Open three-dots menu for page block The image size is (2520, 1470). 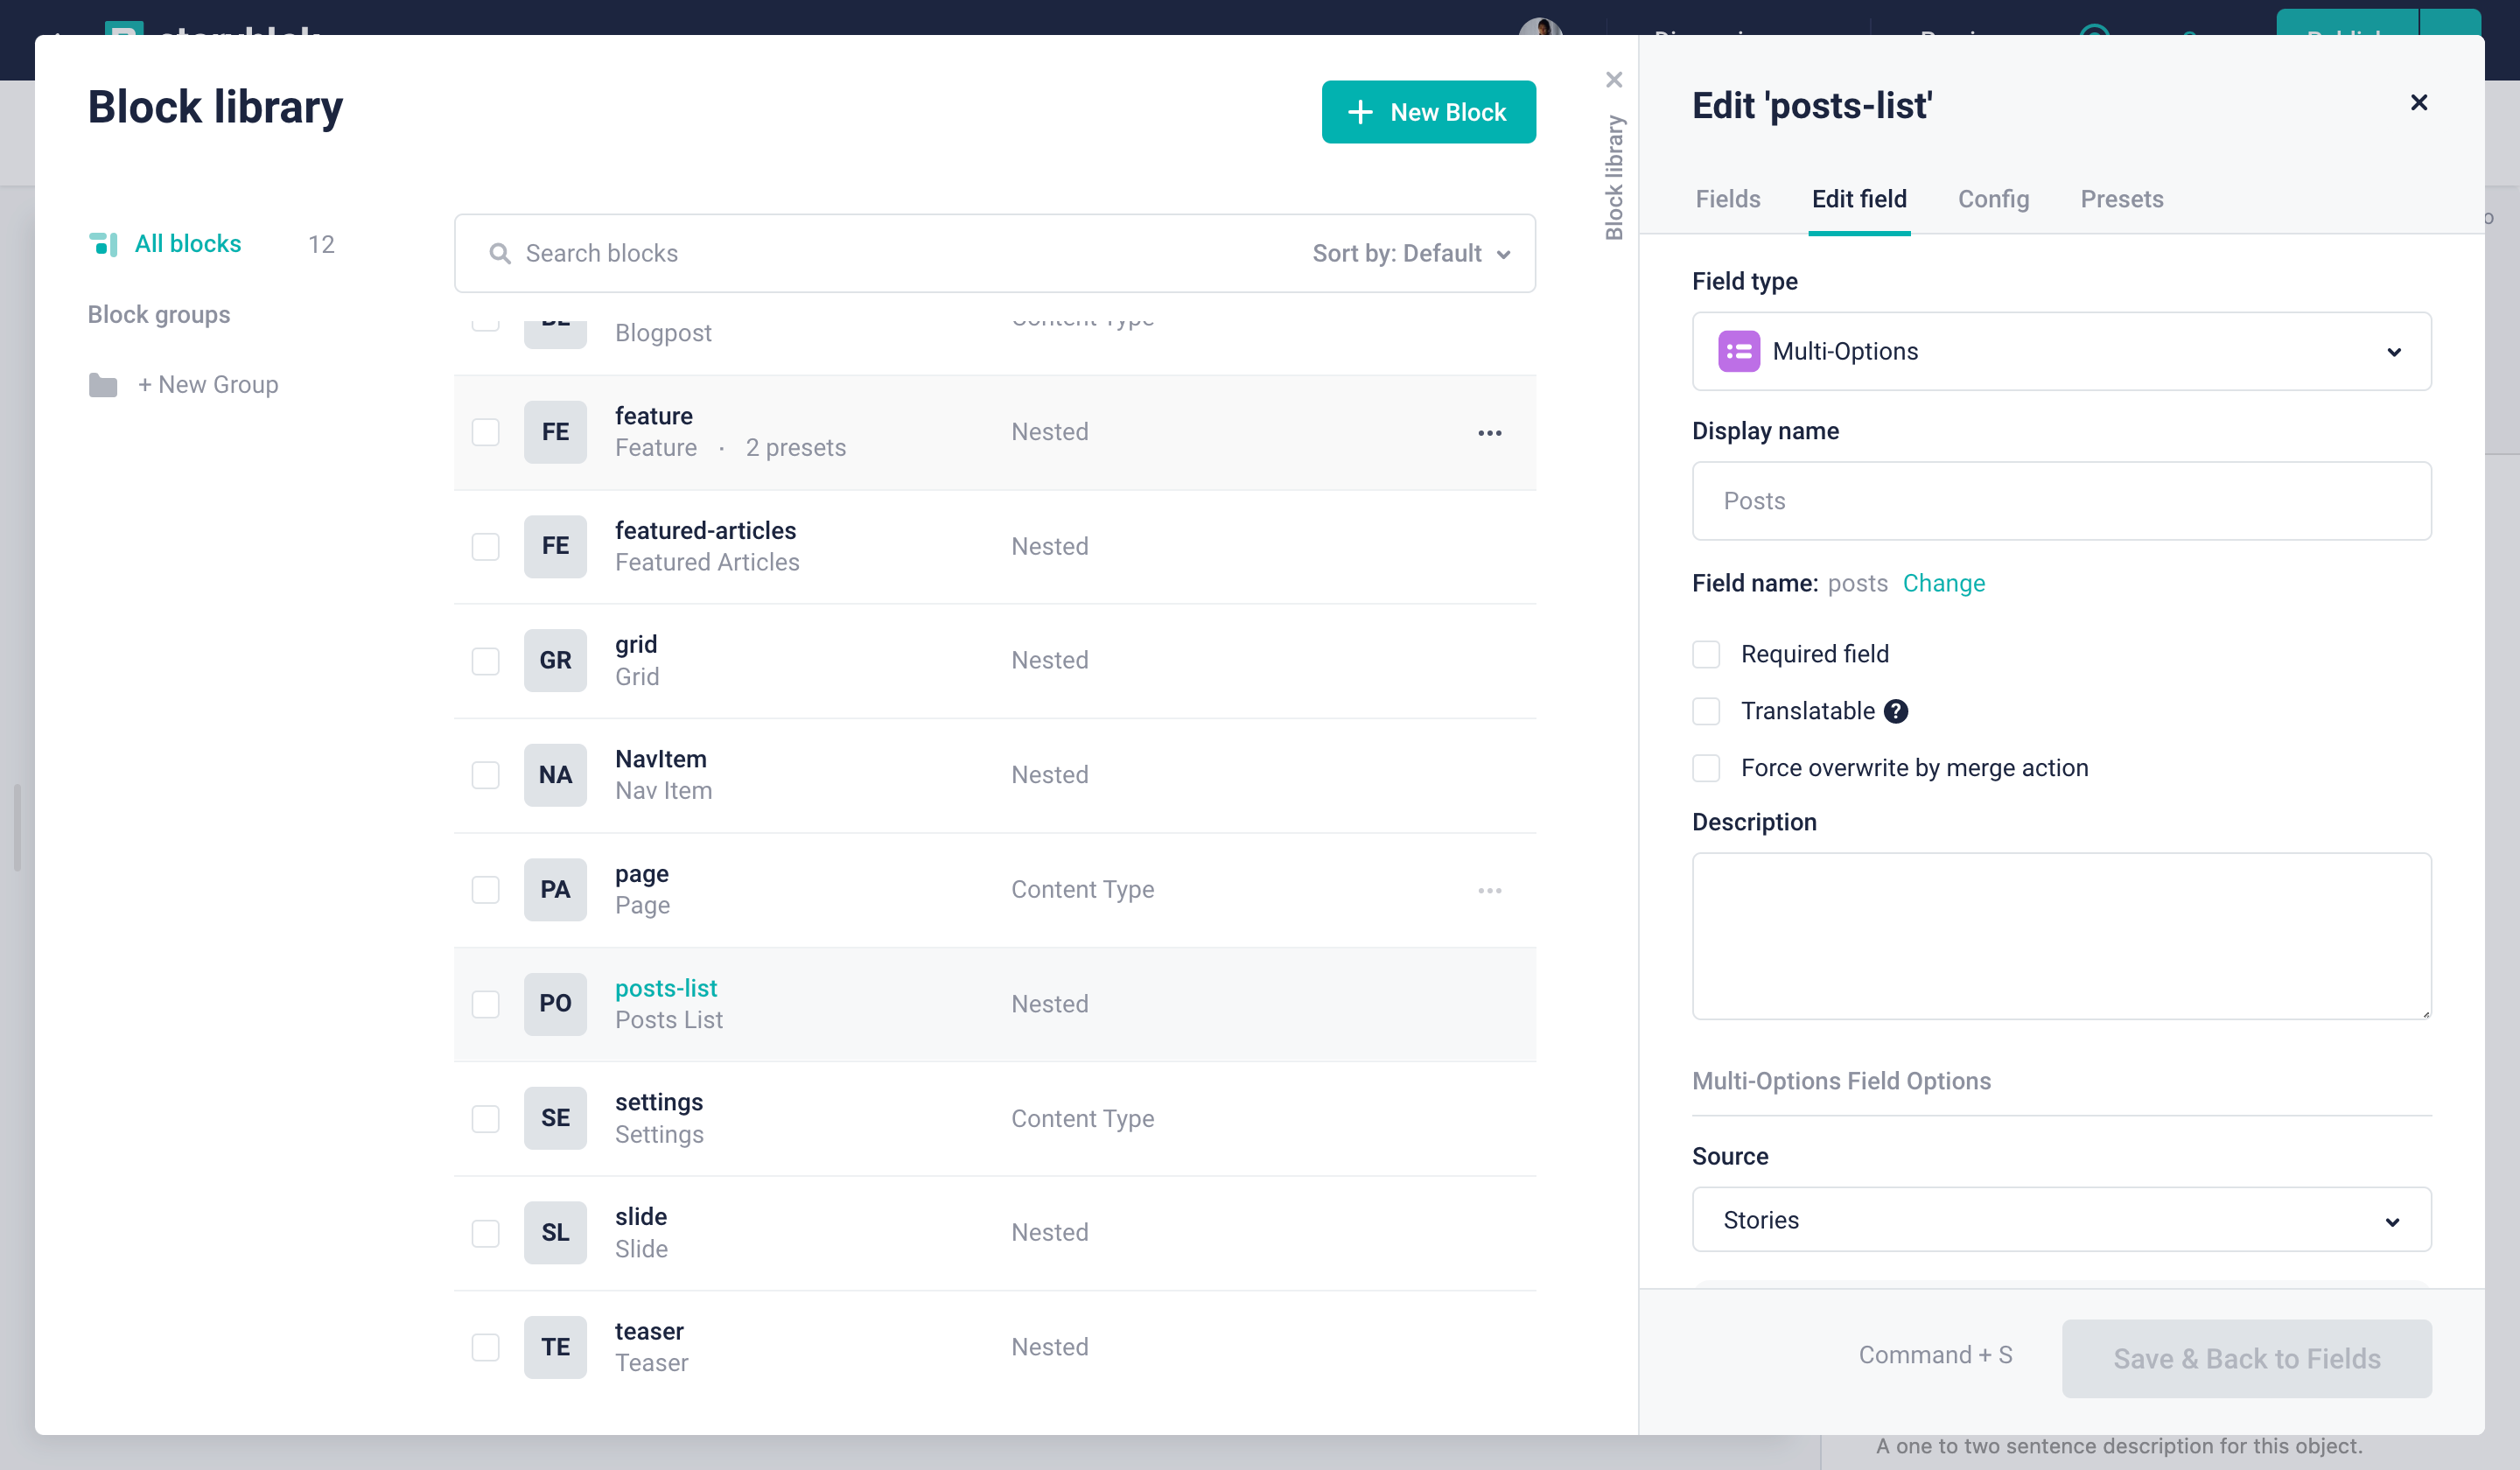click(1490, 891)
